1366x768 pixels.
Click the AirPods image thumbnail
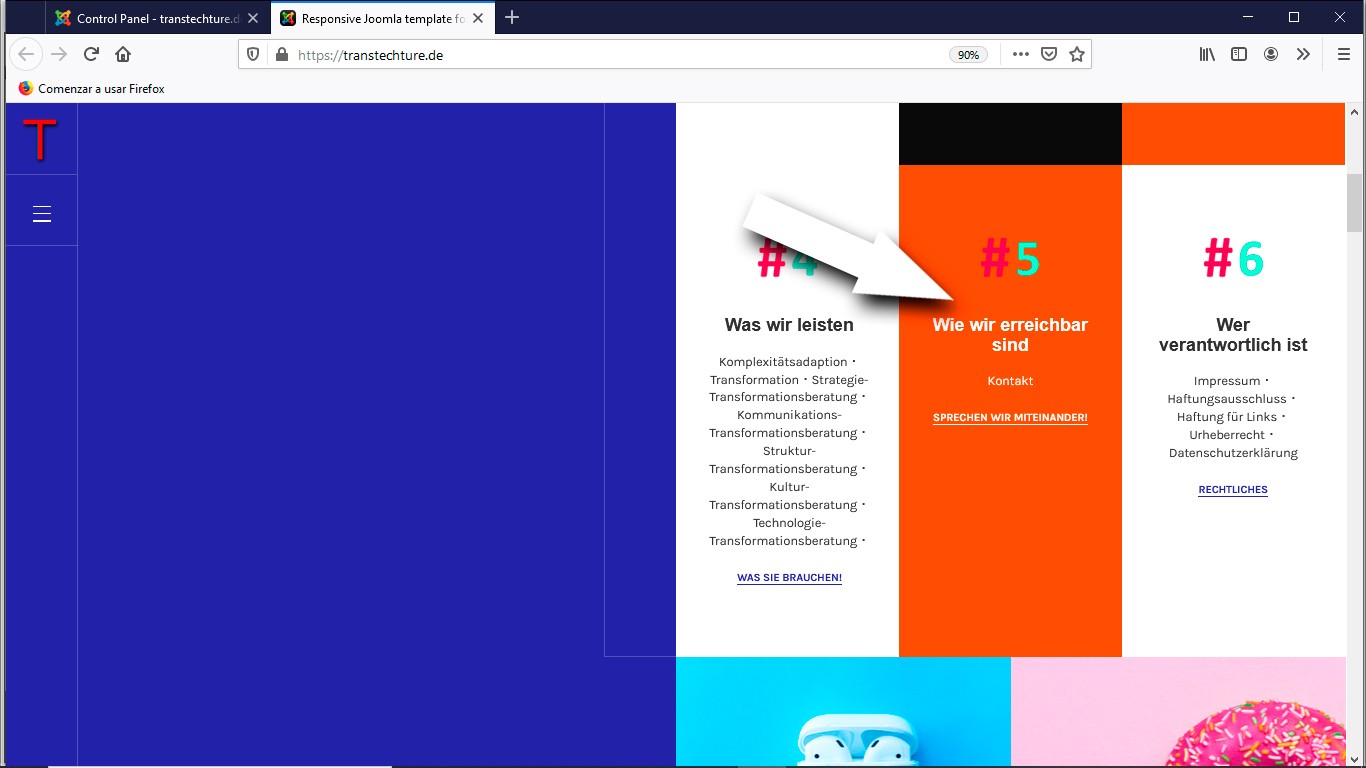coord(843,712)
